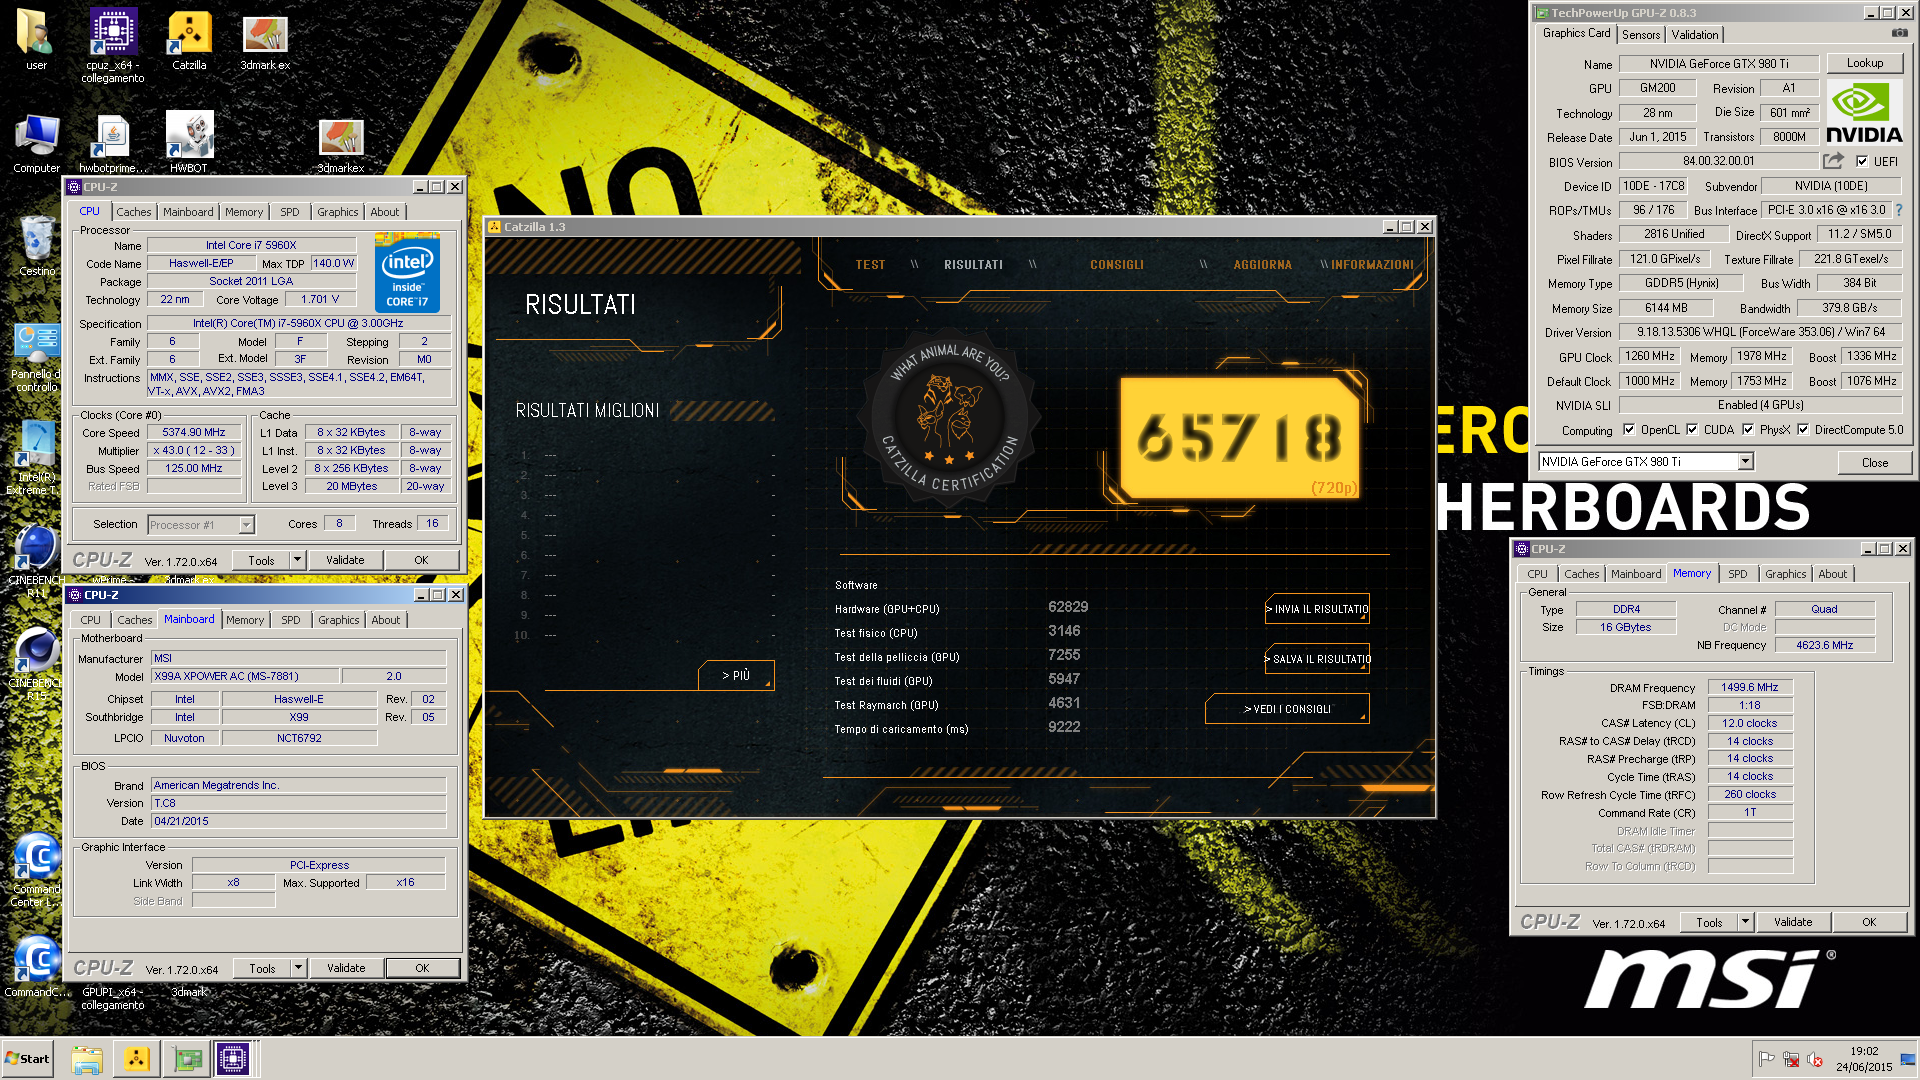The height and width of the screenshot is (1080, 1920).
Task: Click OK in the CPU-Z Mainboard window
Action: click(x=422, y=968)
